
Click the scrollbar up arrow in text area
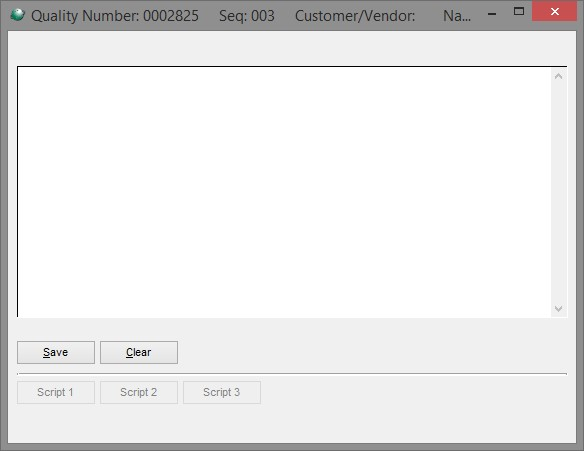tap(558, 77)
